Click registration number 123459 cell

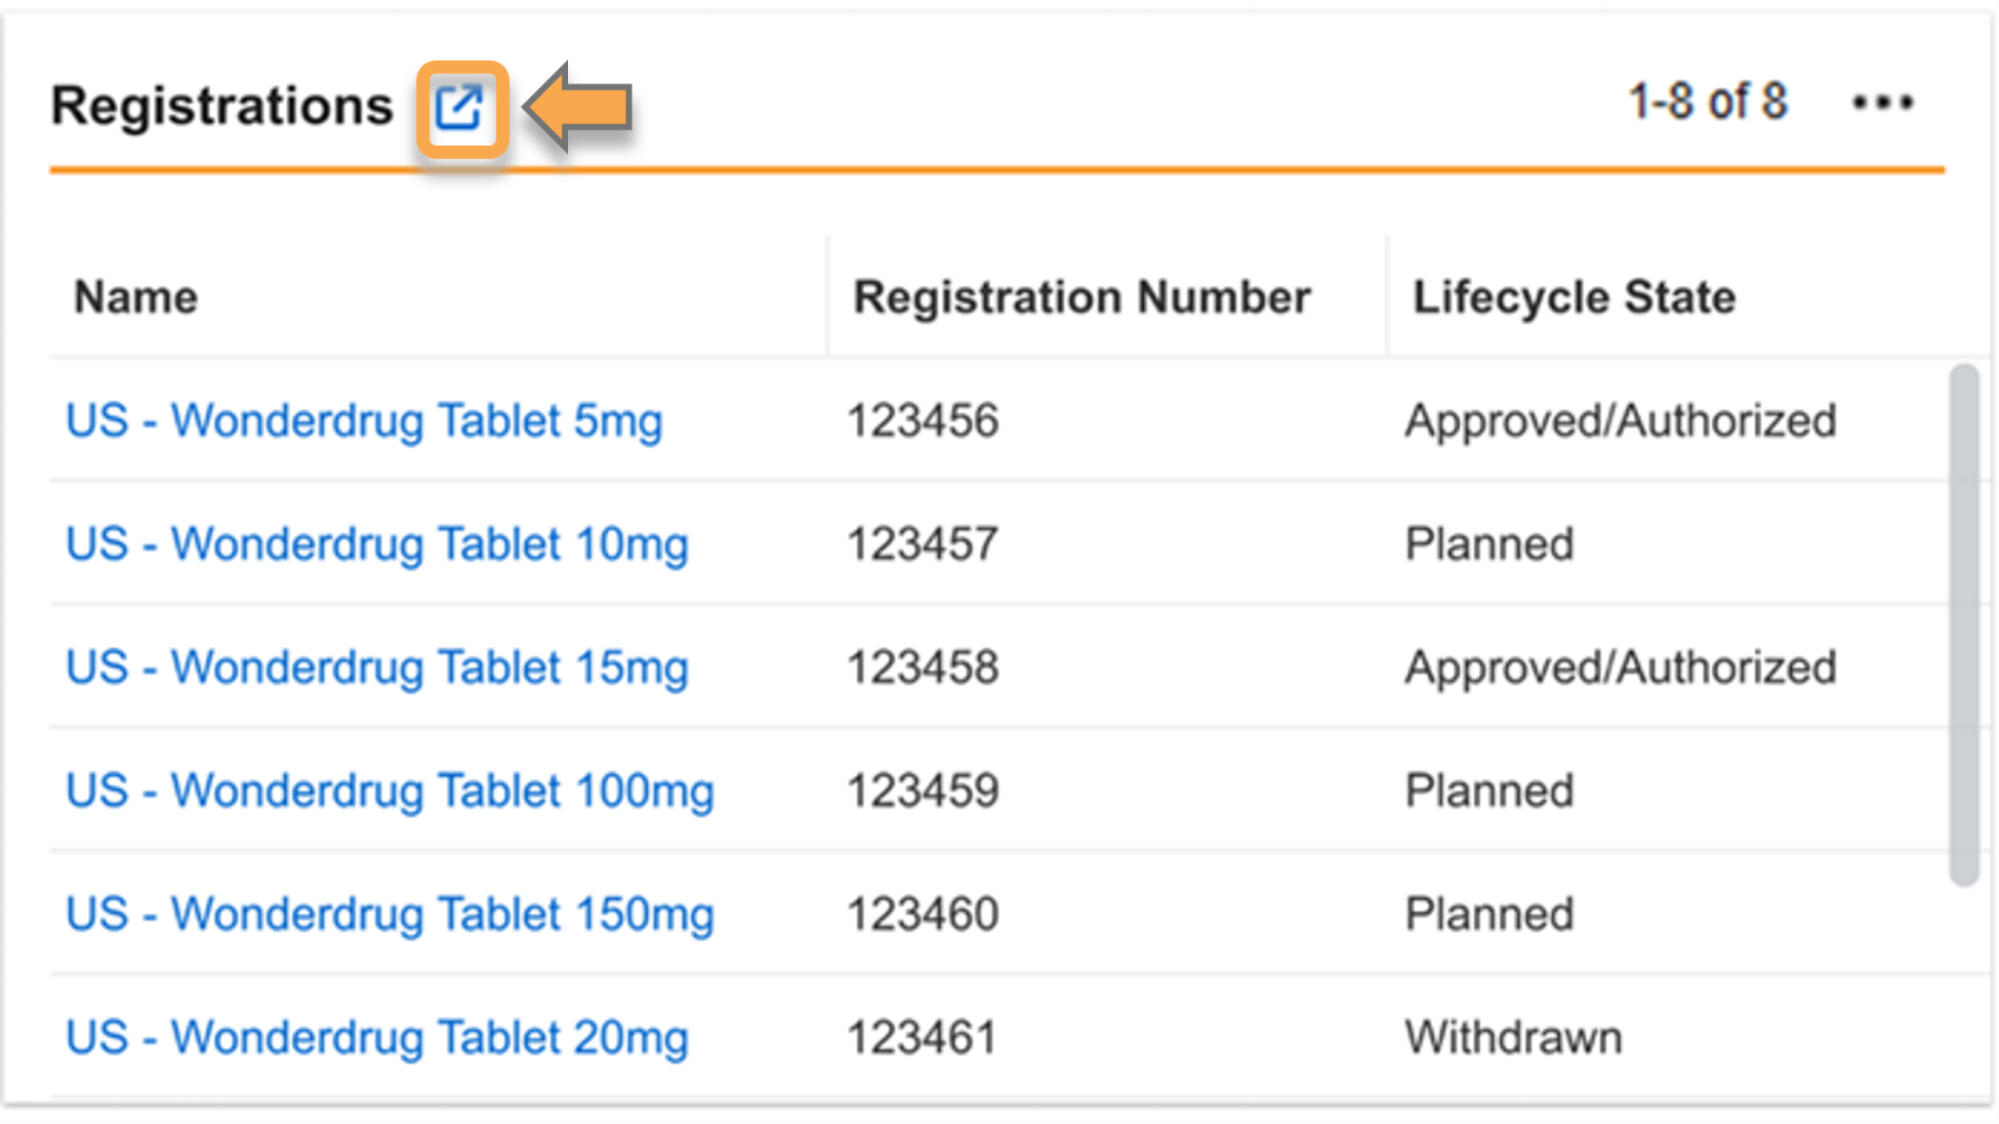[x=923, y=791]
